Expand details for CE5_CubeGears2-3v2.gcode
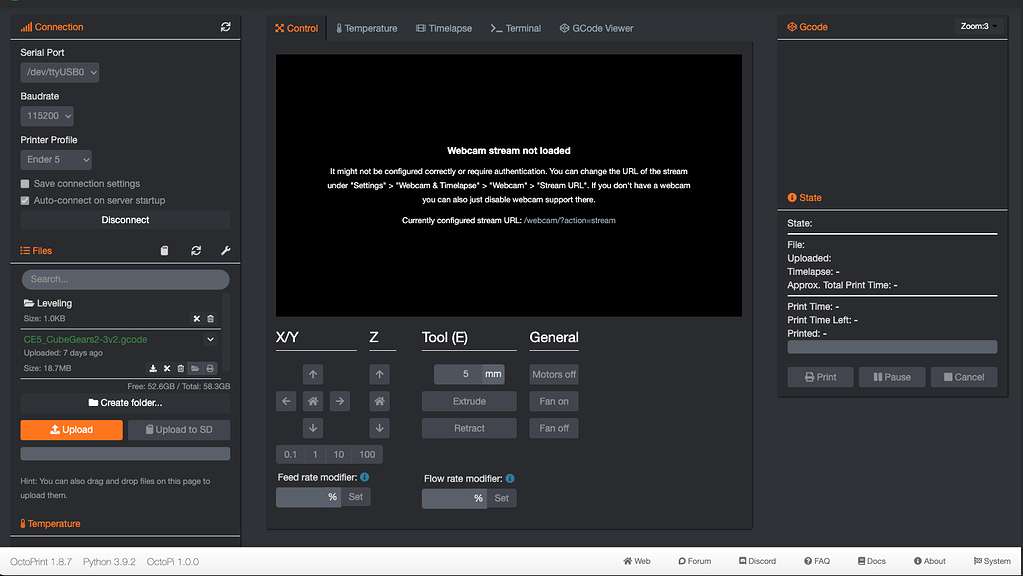Screen dimensions: 1023x576 click(211, 339)
